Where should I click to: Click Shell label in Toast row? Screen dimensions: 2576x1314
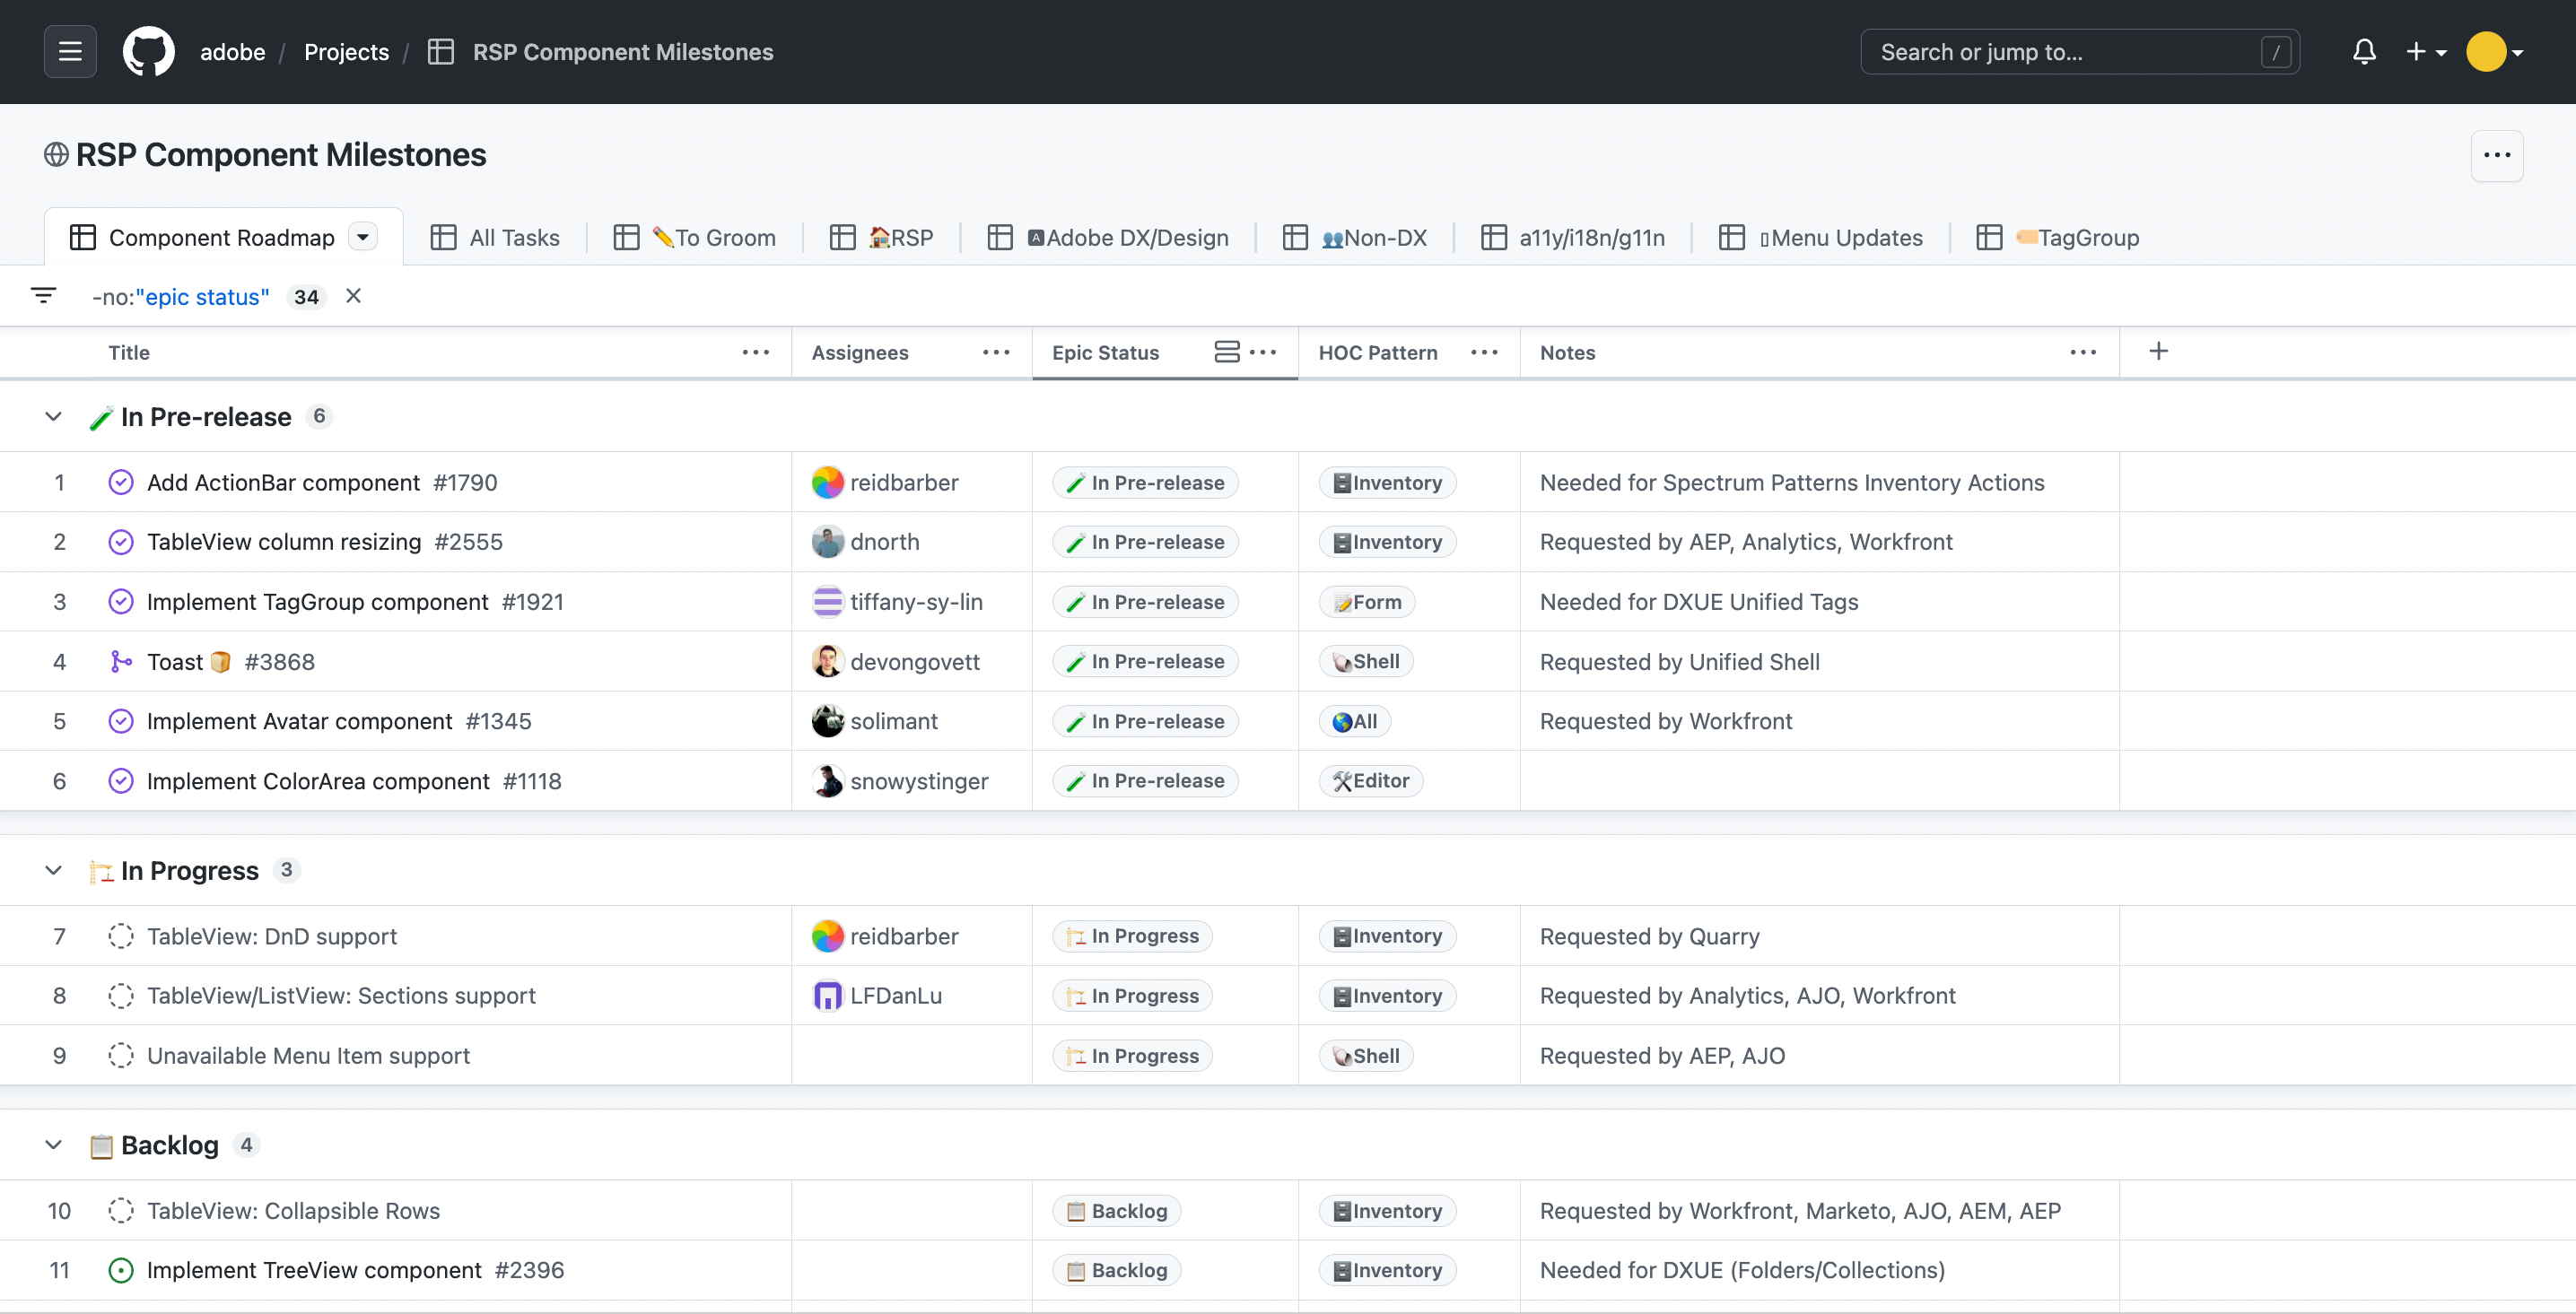pos(1366,661)
